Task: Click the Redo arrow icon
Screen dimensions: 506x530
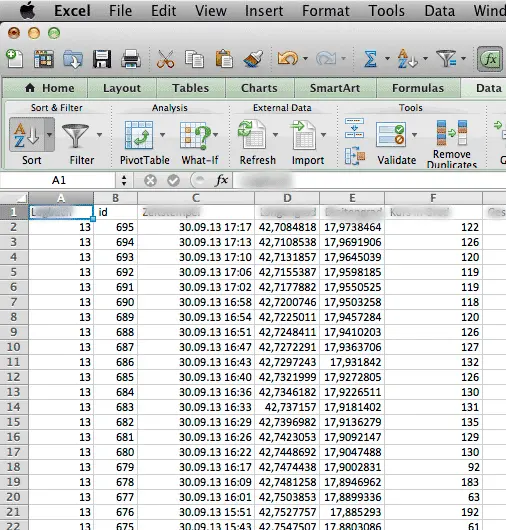Action: tap(326, 58)
